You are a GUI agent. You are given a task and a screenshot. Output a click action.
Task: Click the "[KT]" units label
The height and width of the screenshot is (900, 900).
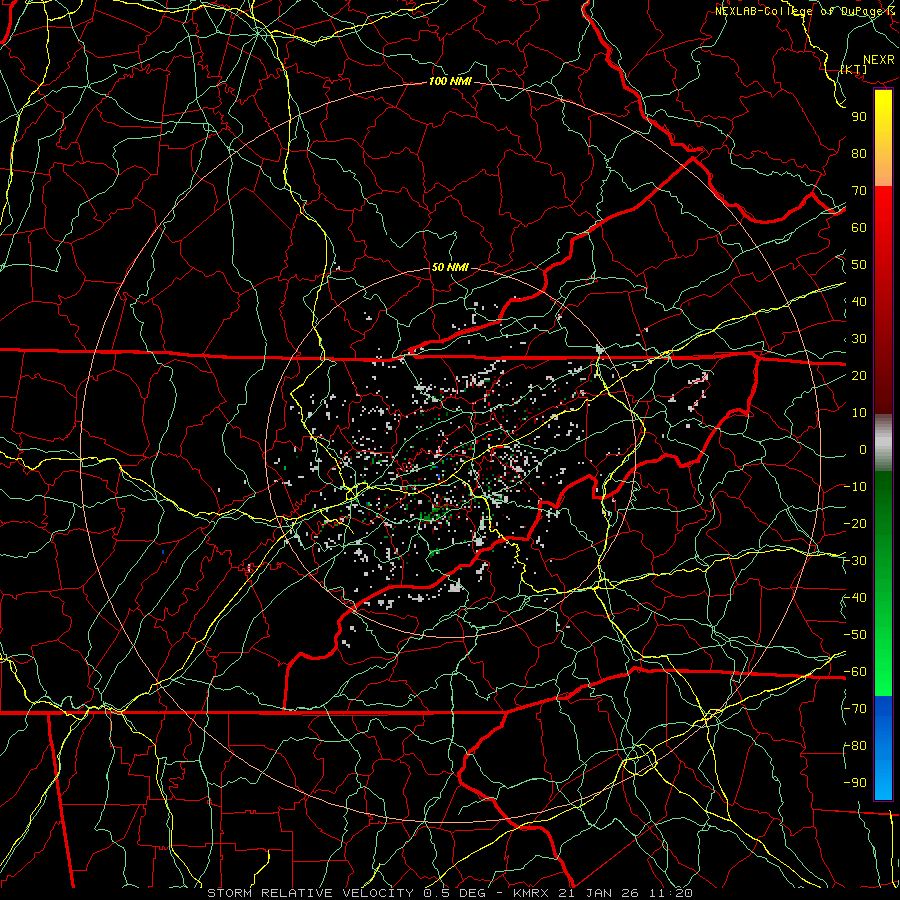point(854,69)
